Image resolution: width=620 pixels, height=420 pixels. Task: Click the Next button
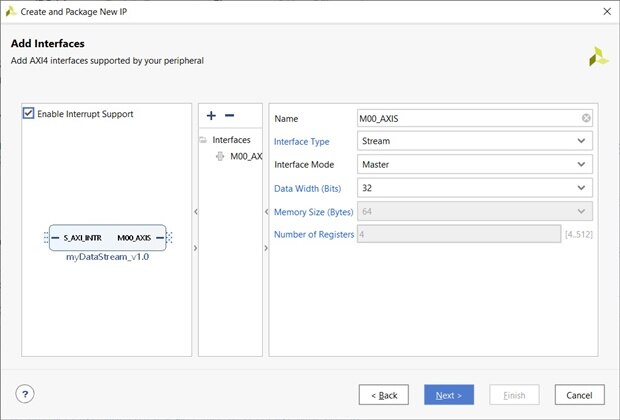(x=449, y=395)
